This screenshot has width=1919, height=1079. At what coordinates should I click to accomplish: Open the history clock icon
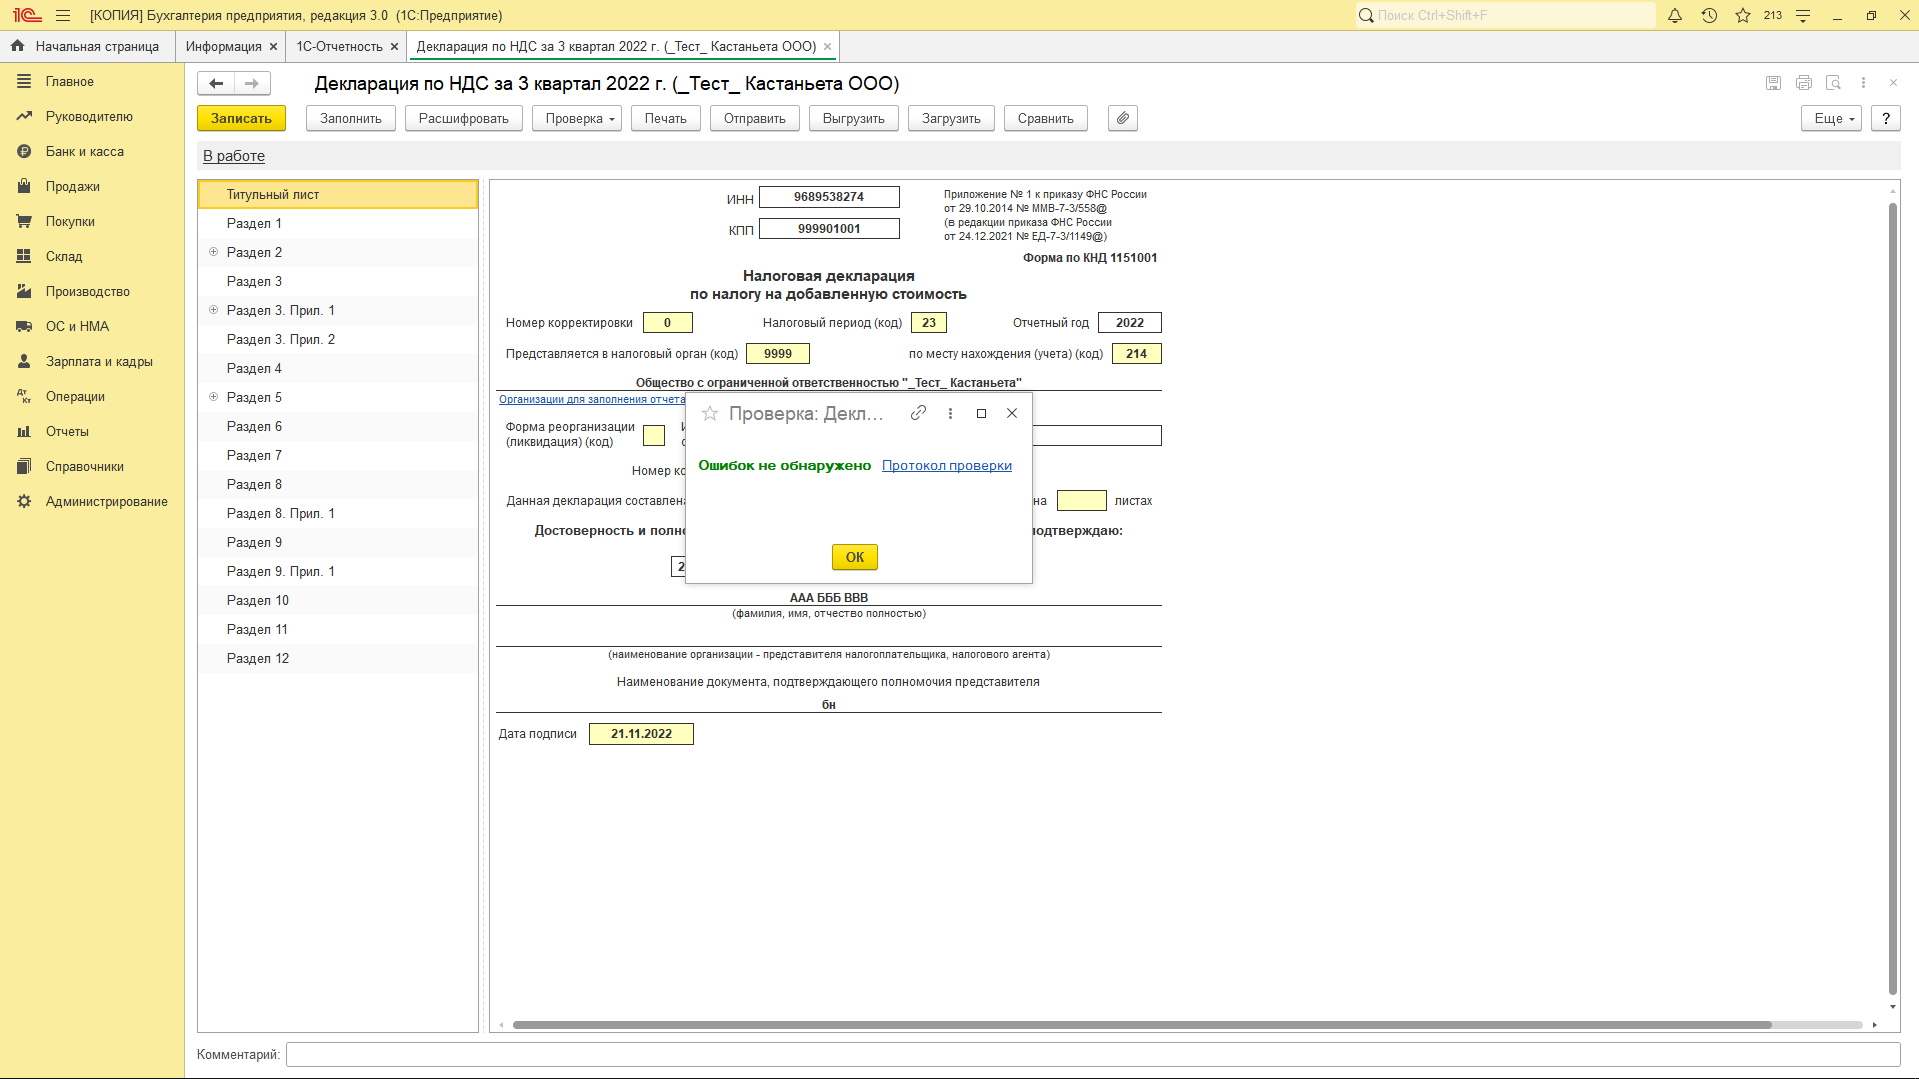coord(1709,15)
